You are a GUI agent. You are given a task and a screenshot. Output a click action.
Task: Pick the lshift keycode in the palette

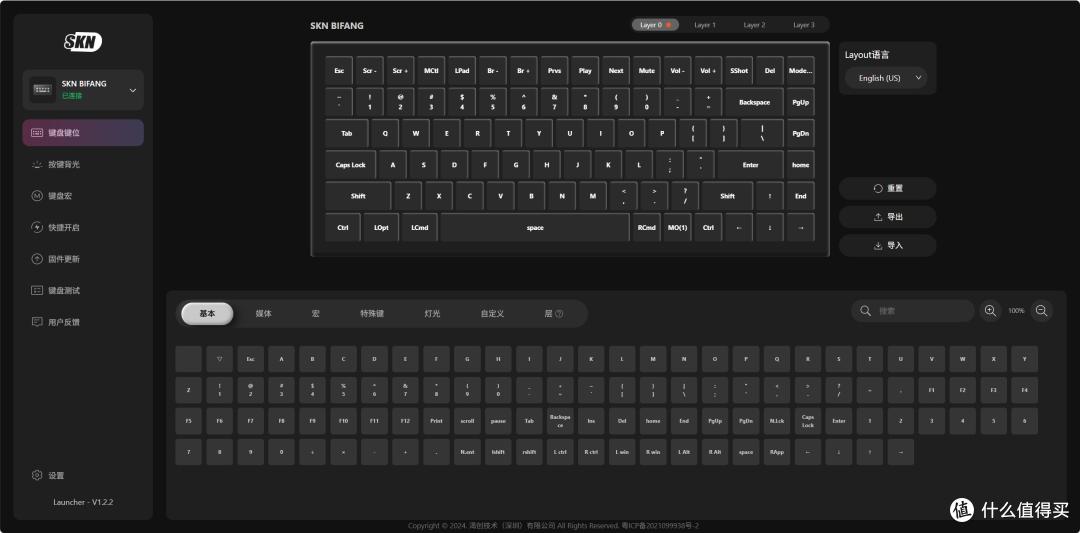click(498, 452)
